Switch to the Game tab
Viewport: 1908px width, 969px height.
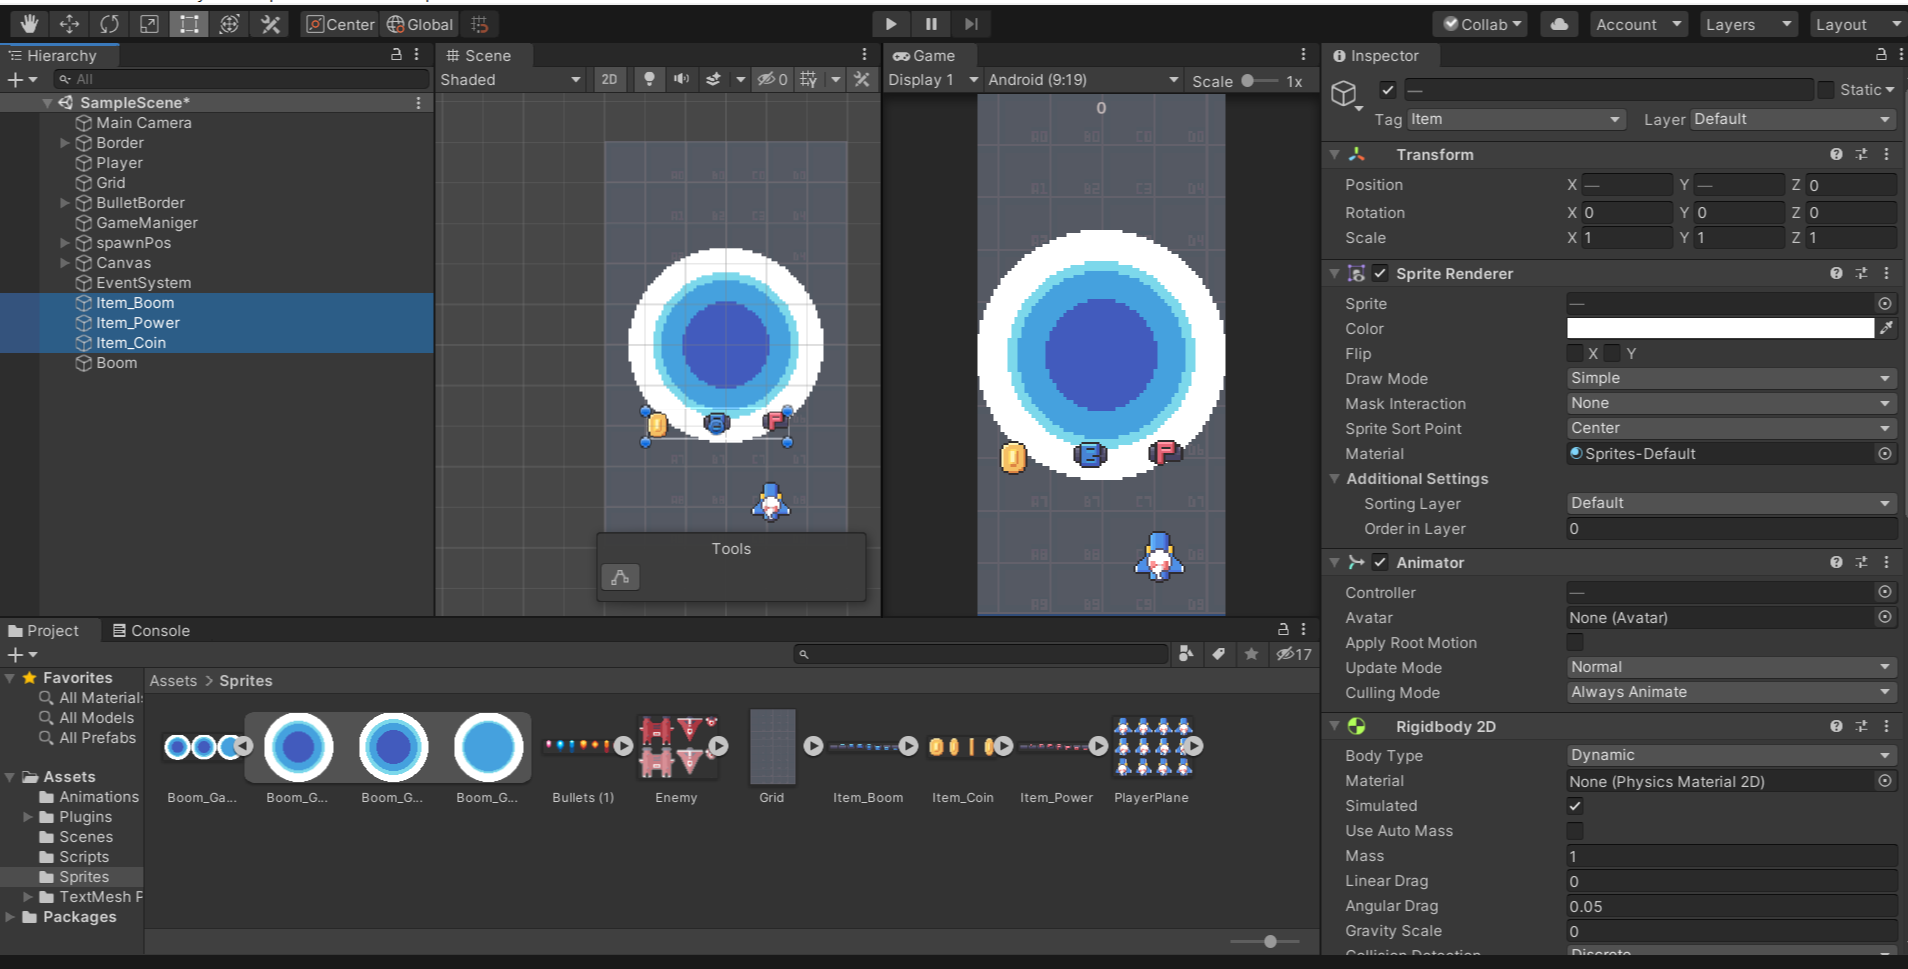(x=924, y=56)
